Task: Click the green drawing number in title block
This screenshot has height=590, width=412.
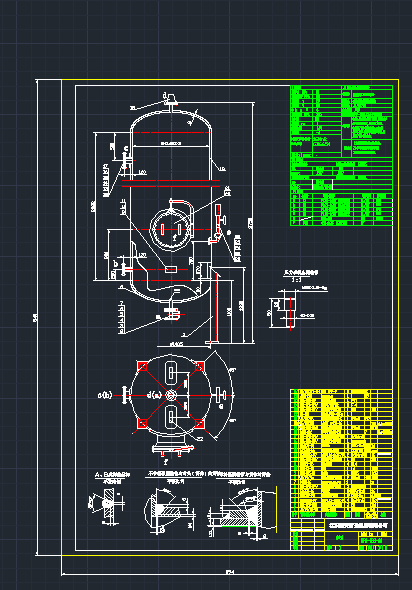Action: tap(372, 541)
